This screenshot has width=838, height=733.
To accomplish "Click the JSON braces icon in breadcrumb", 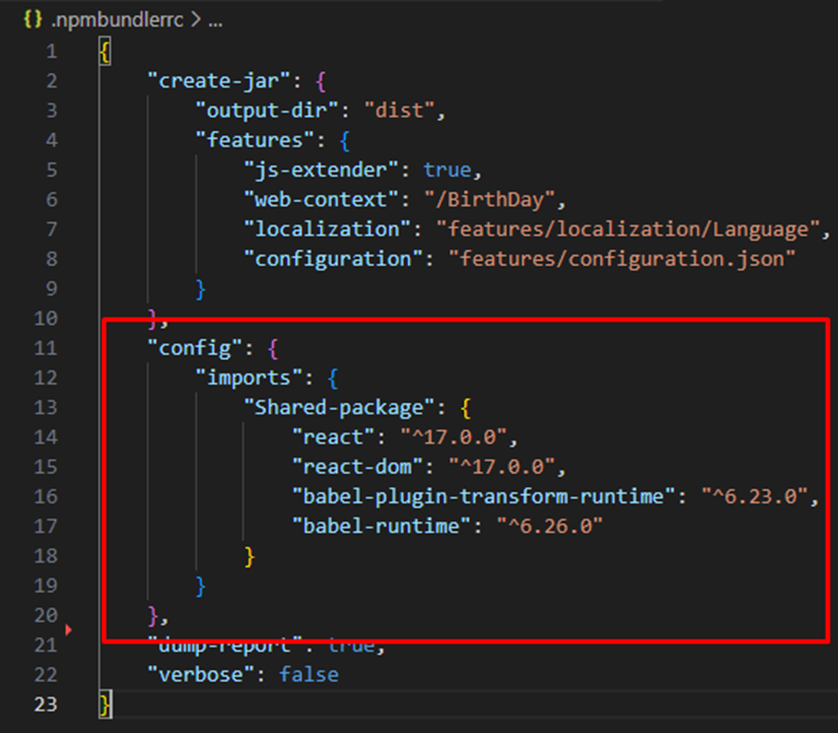I will click(31, 20).
